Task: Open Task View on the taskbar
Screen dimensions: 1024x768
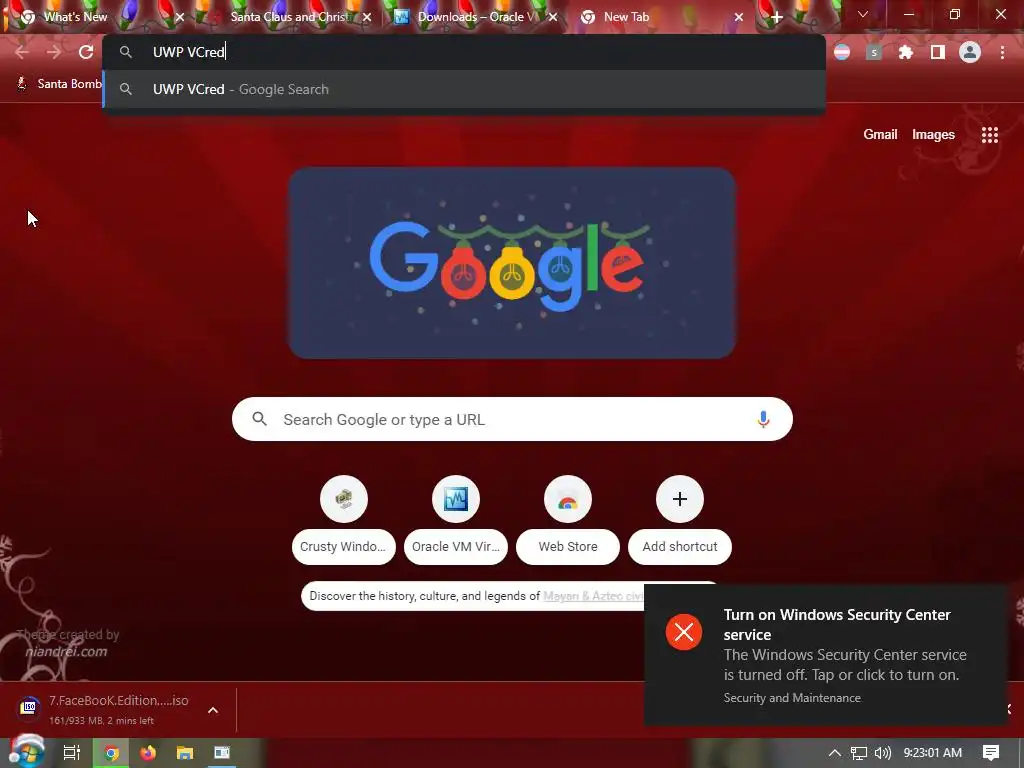Action: click(x=72, y=753)
